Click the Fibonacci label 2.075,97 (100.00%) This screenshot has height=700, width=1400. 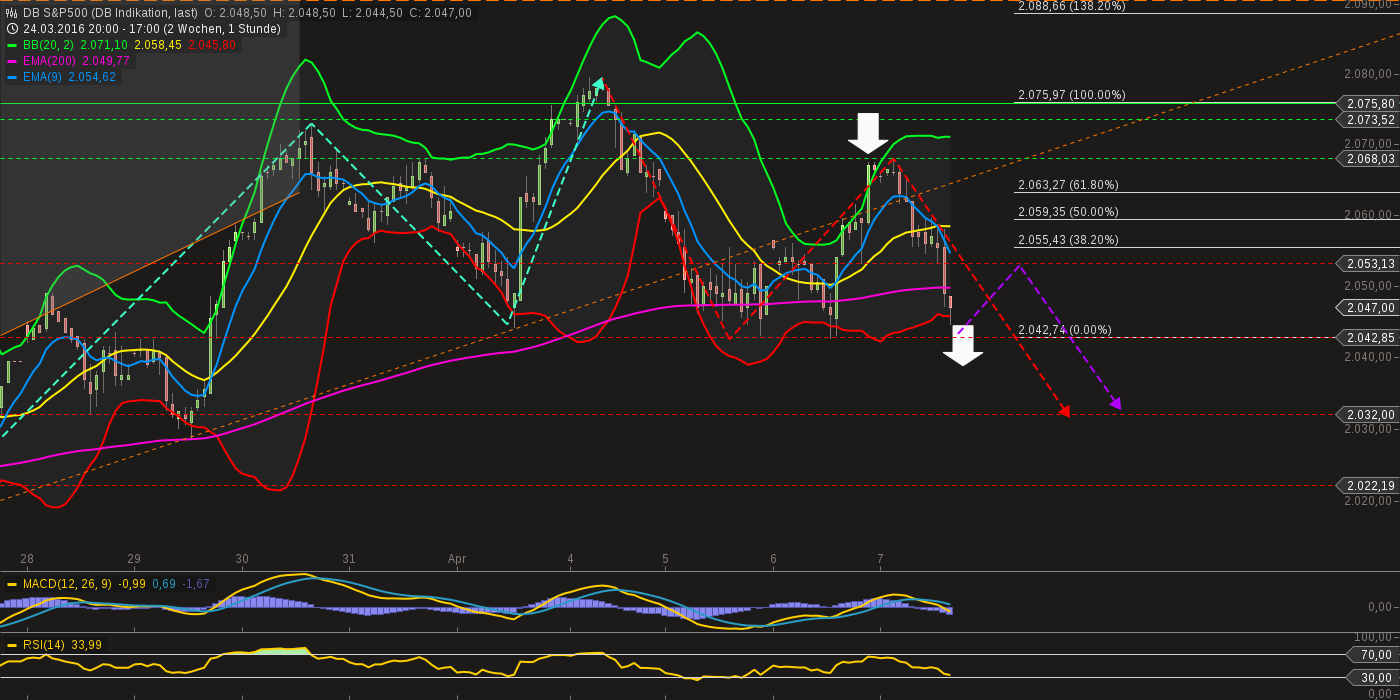point(1071,95)
